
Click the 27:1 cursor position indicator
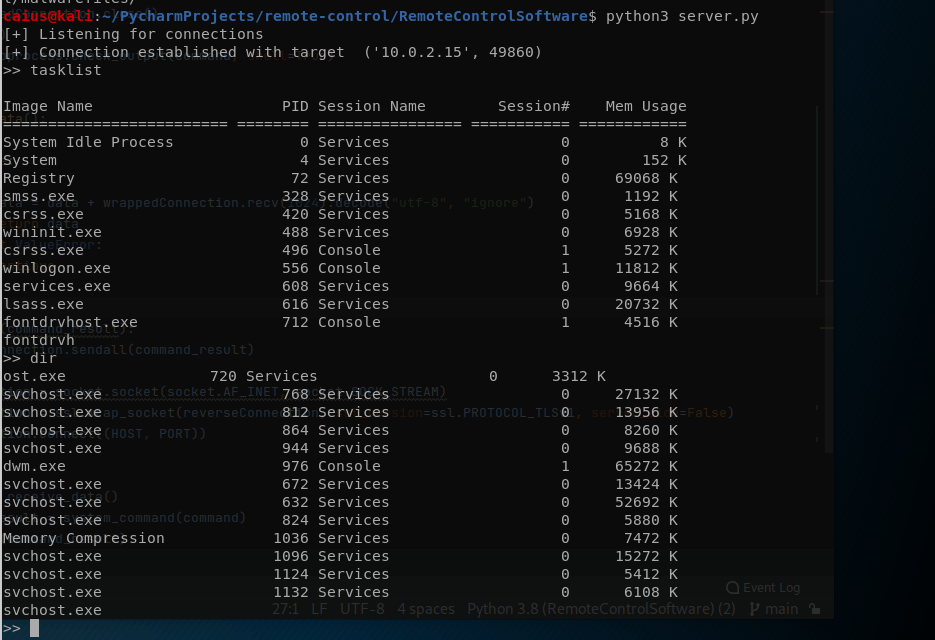[285, 609]
